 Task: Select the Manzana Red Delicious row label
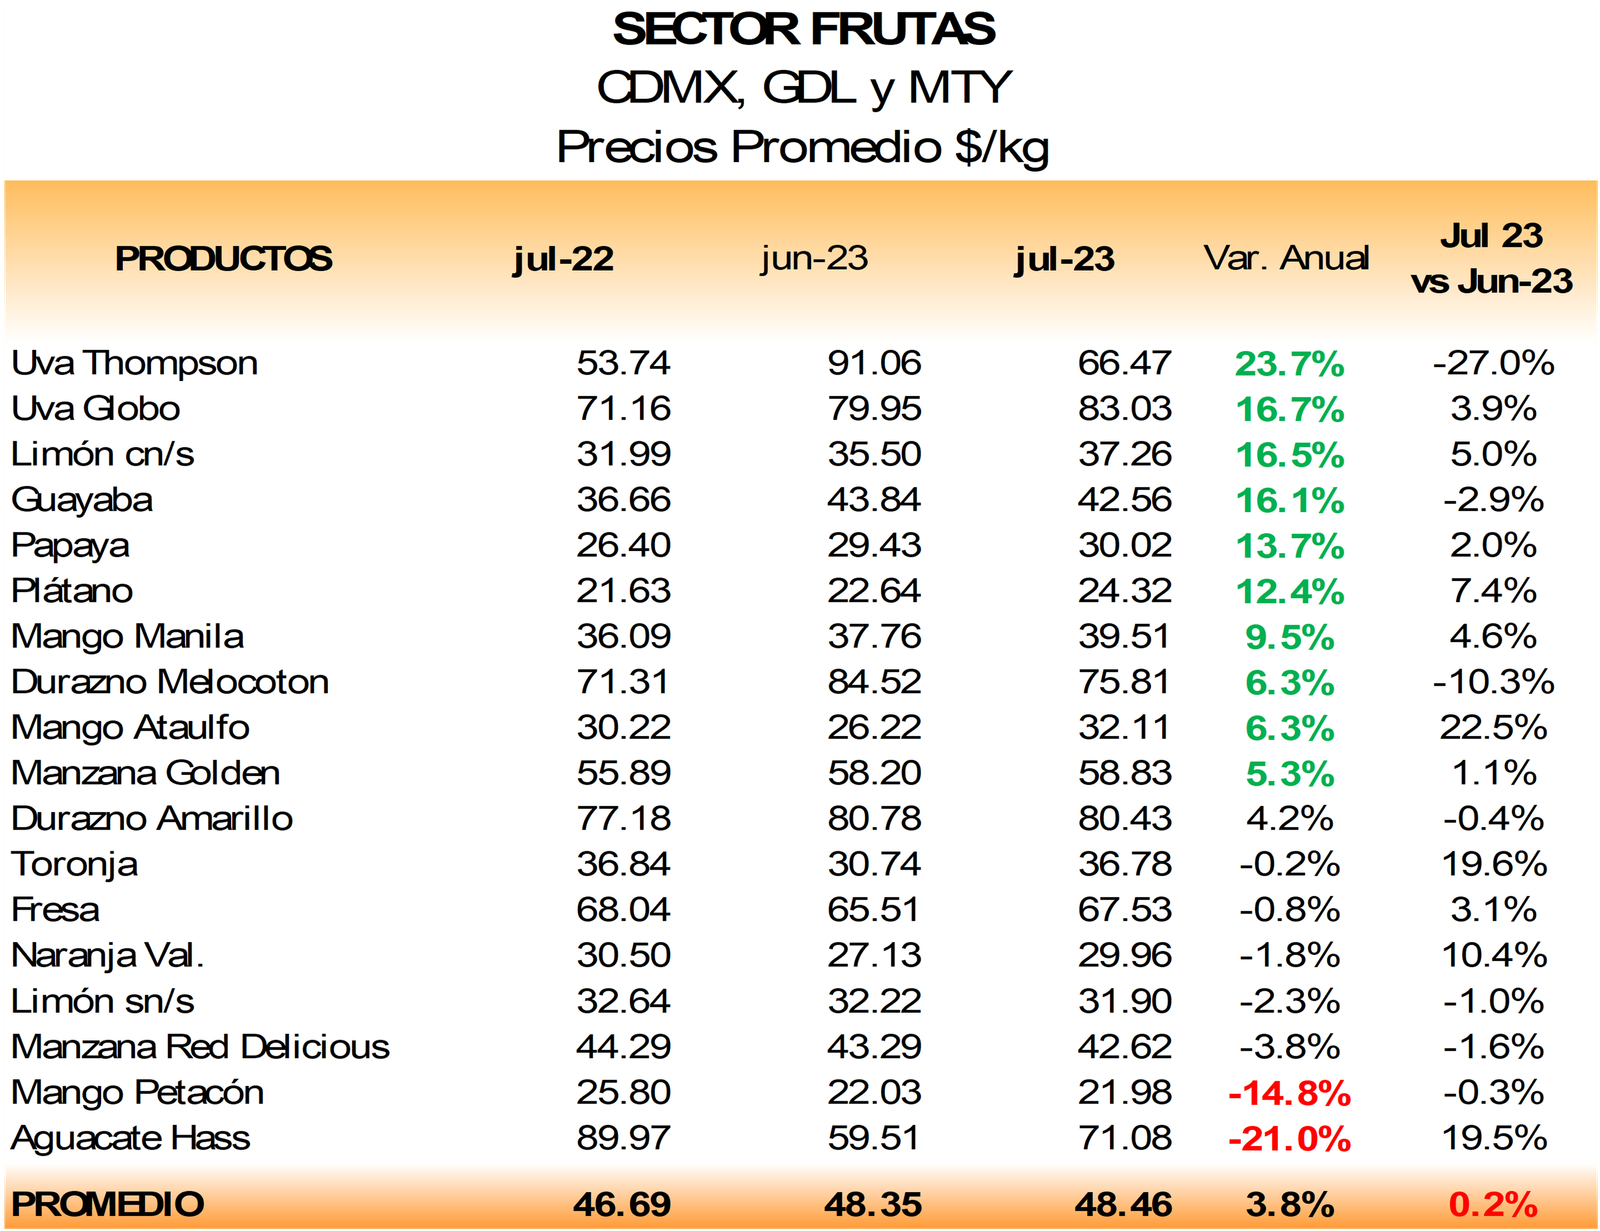click(200, 1047)
